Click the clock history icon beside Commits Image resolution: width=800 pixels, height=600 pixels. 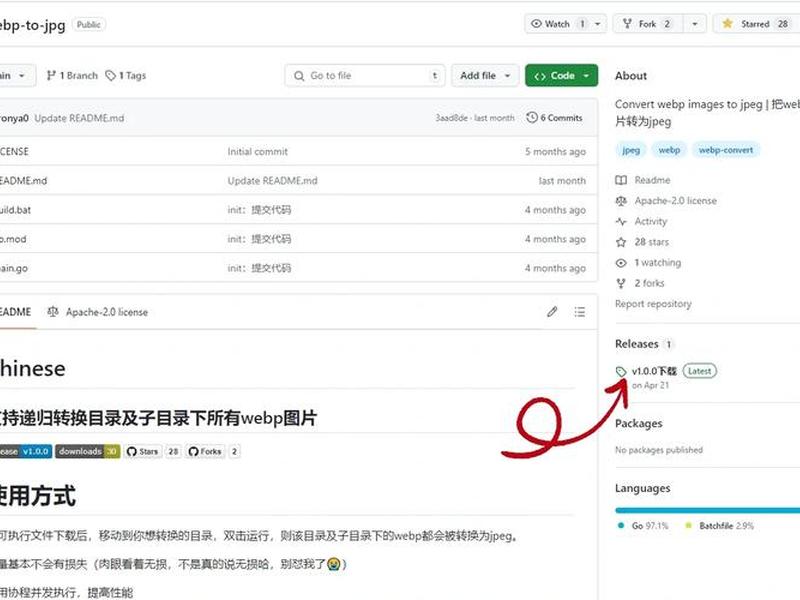click(532, 117)
